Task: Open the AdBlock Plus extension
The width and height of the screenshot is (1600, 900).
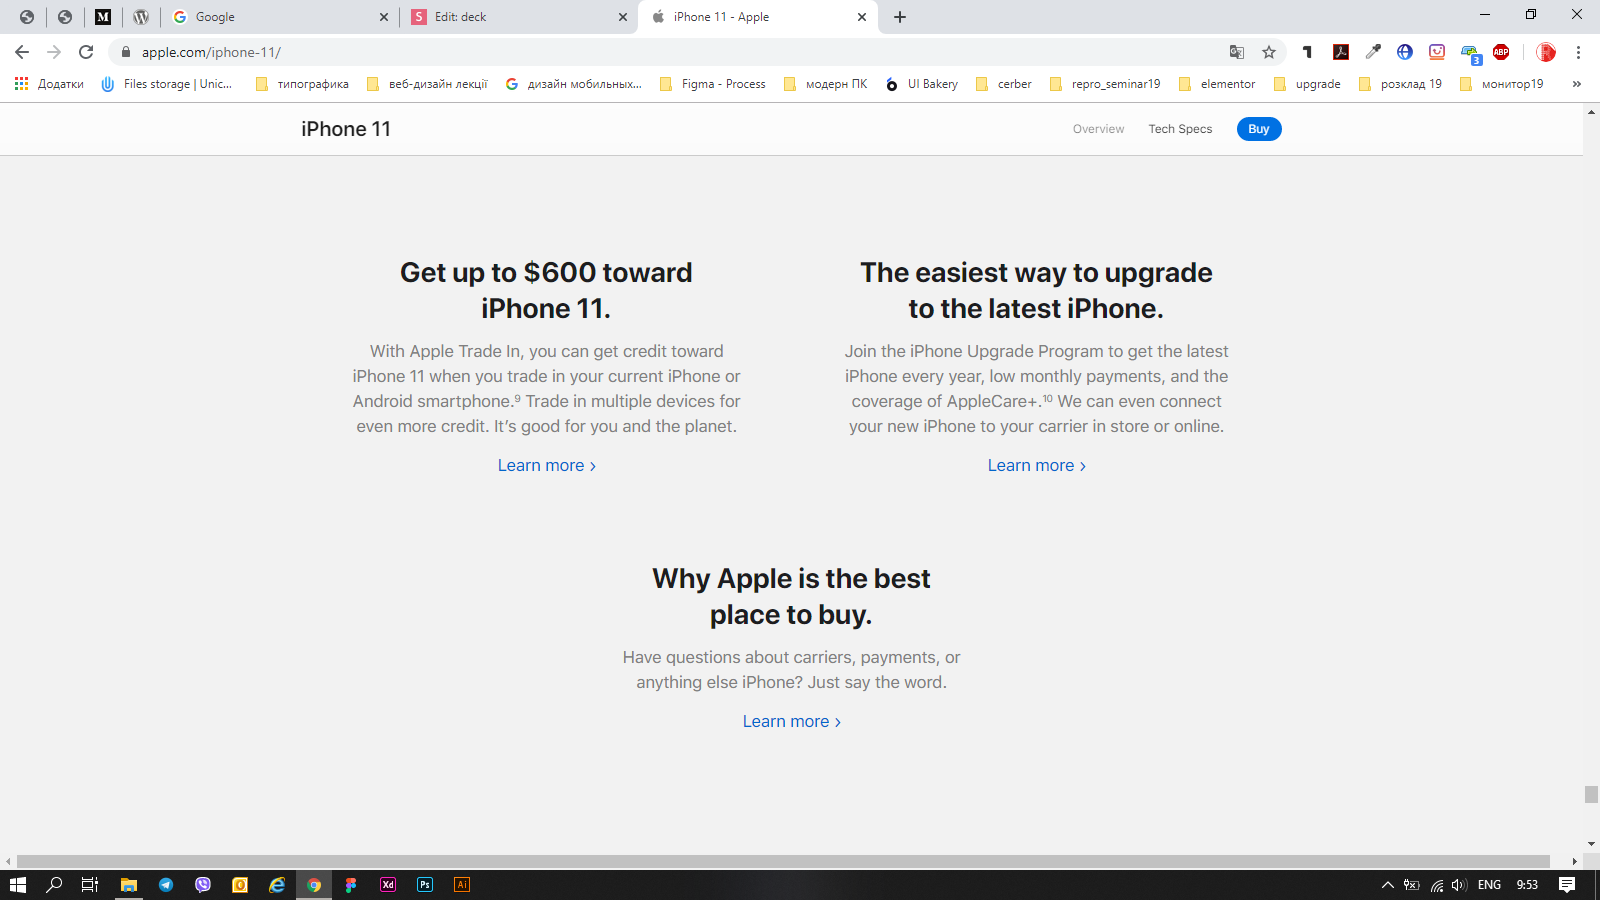Action: [1501, 52]
